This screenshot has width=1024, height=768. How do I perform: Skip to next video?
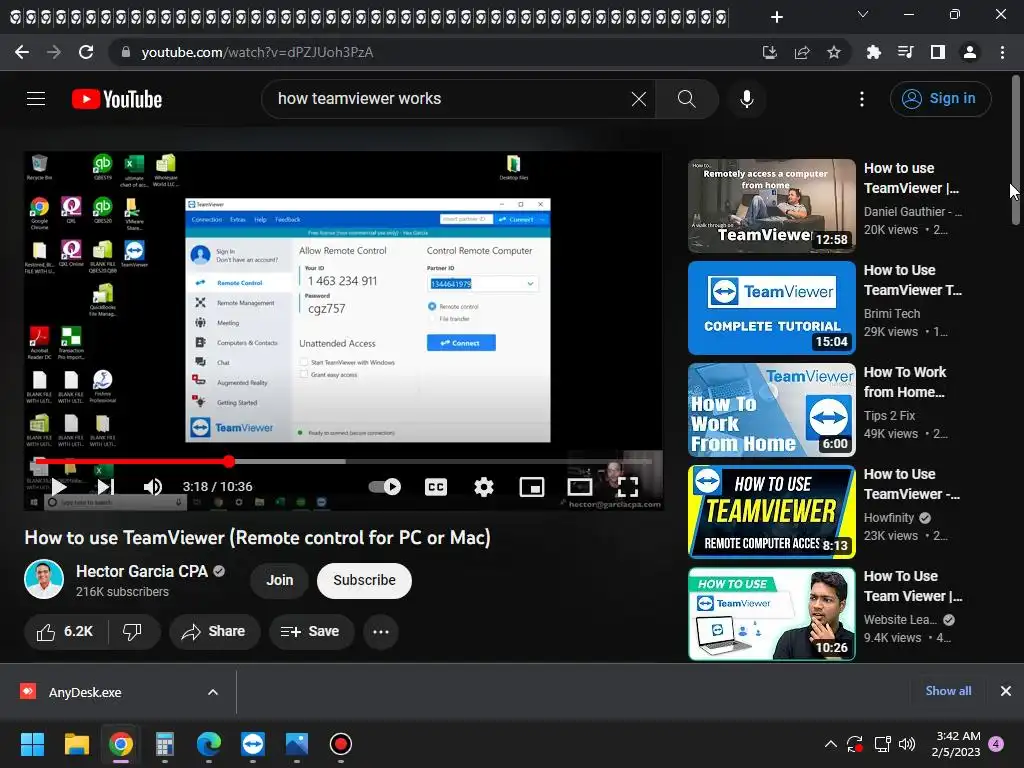[106, 487]
